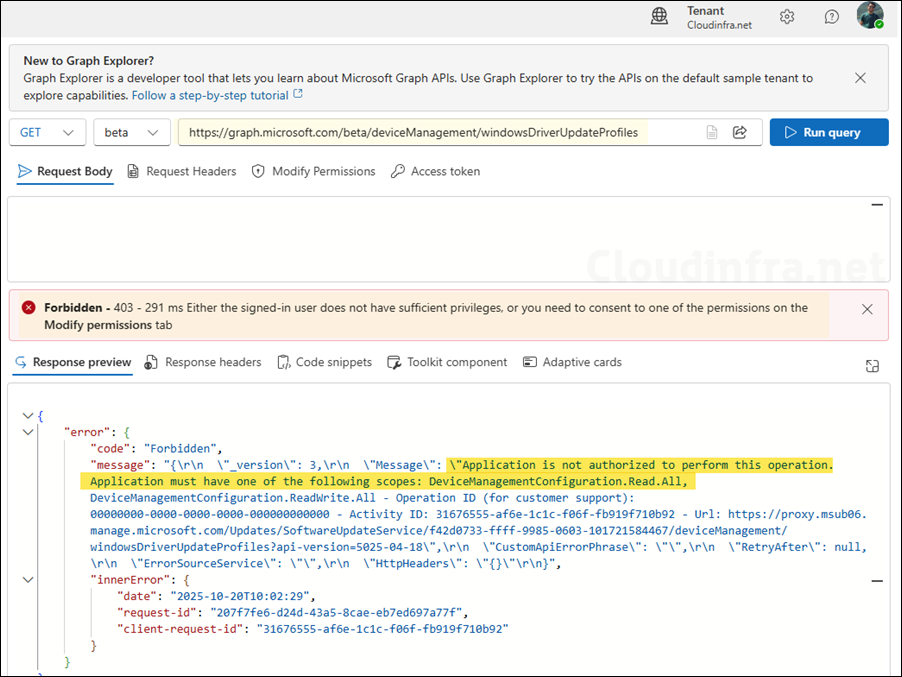Open the GET method dropdown

47,132
